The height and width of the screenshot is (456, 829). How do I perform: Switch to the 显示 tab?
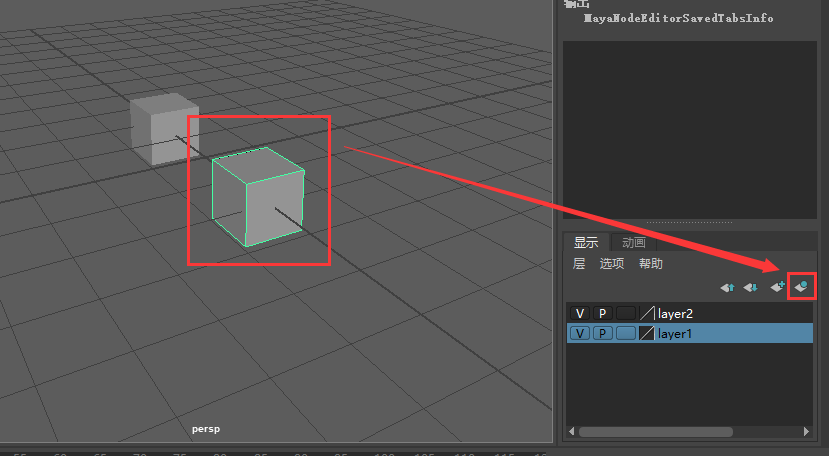586,242
